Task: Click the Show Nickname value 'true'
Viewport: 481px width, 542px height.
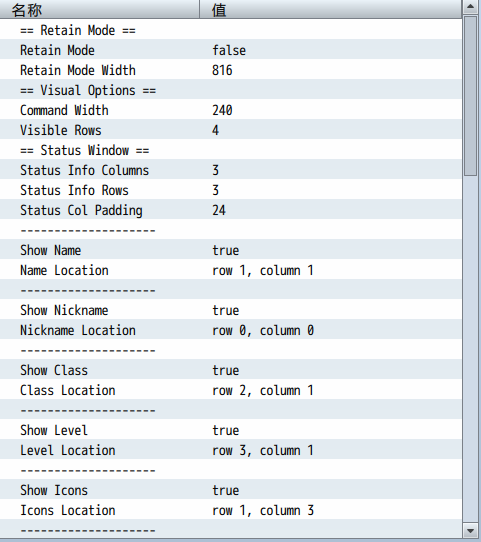Action: pos(226,311)
